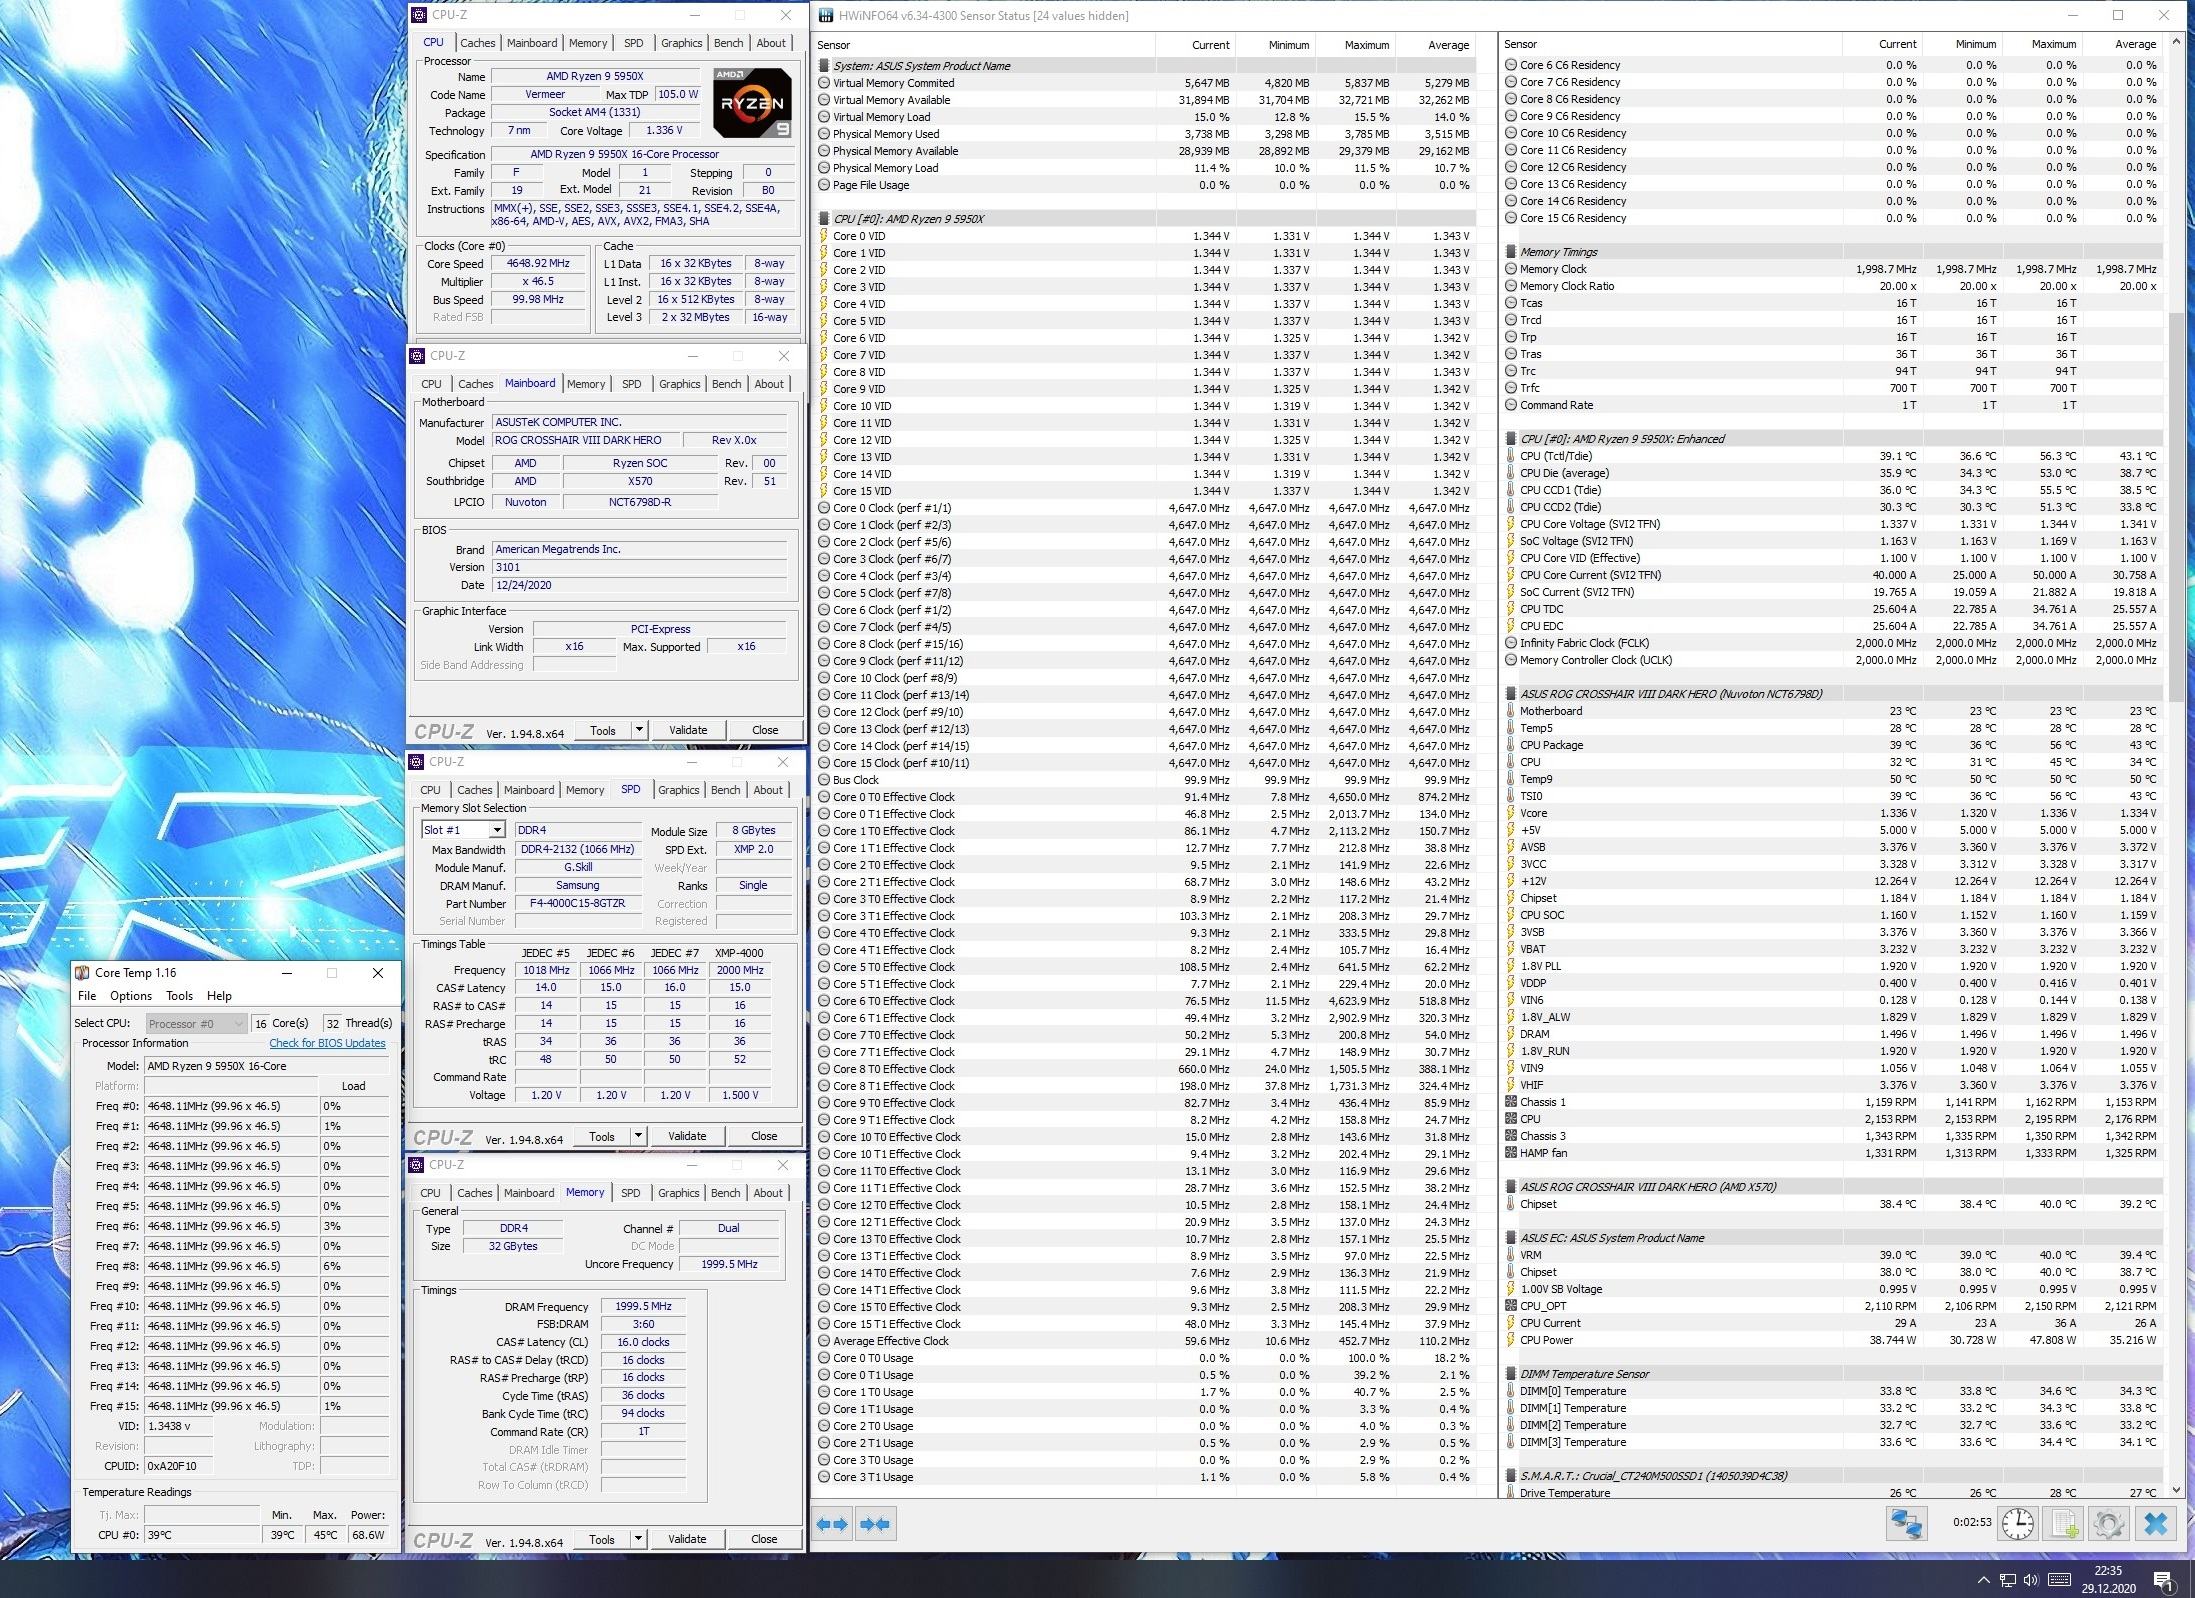Click the Memory Timings section icon
2195x1598 pixels.
click(x=1511, y=252)
